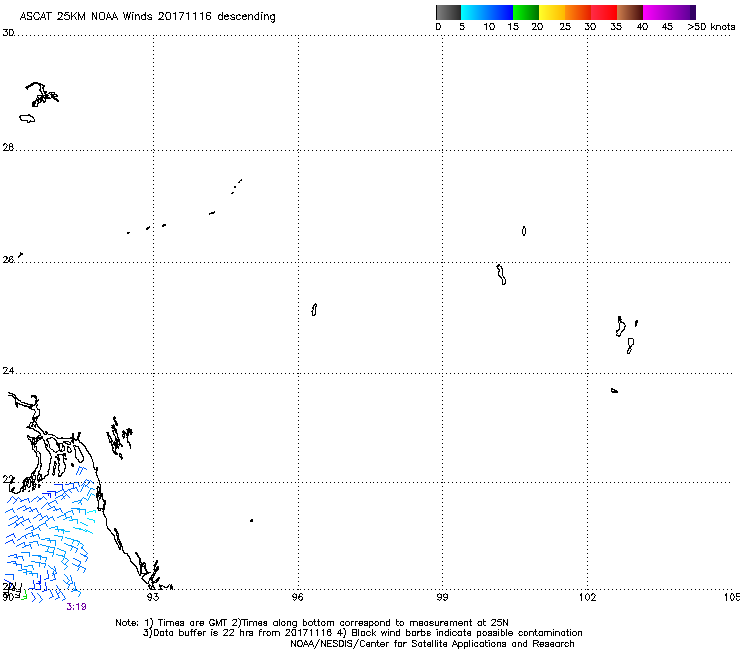Click the yellow 20-25 knots legend segment
This screenshot has height=650, width=740.
click(552, 12)
